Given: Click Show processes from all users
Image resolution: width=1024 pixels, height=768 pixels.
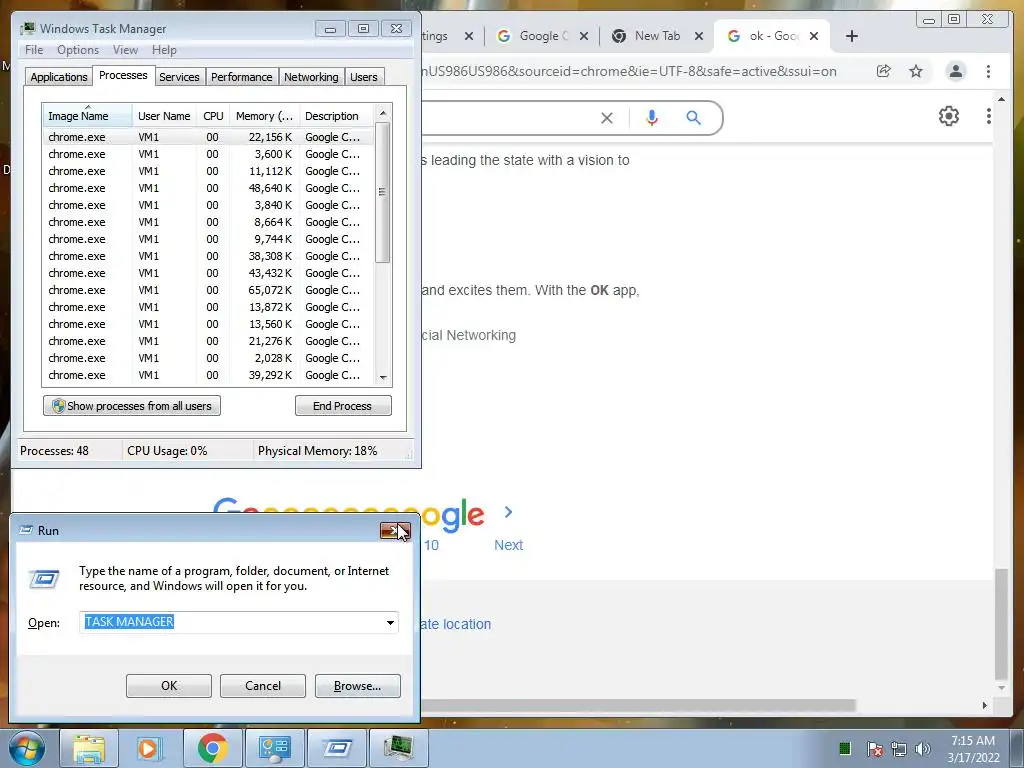Looking at the screenshot, I should tap(132, 406).
